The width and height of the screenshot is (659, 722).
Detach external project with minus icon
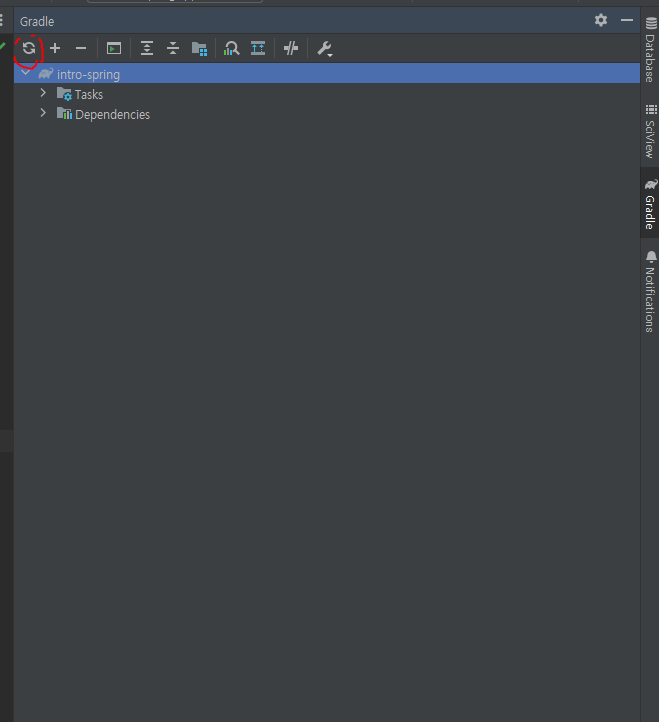click(x=81, y=48)
